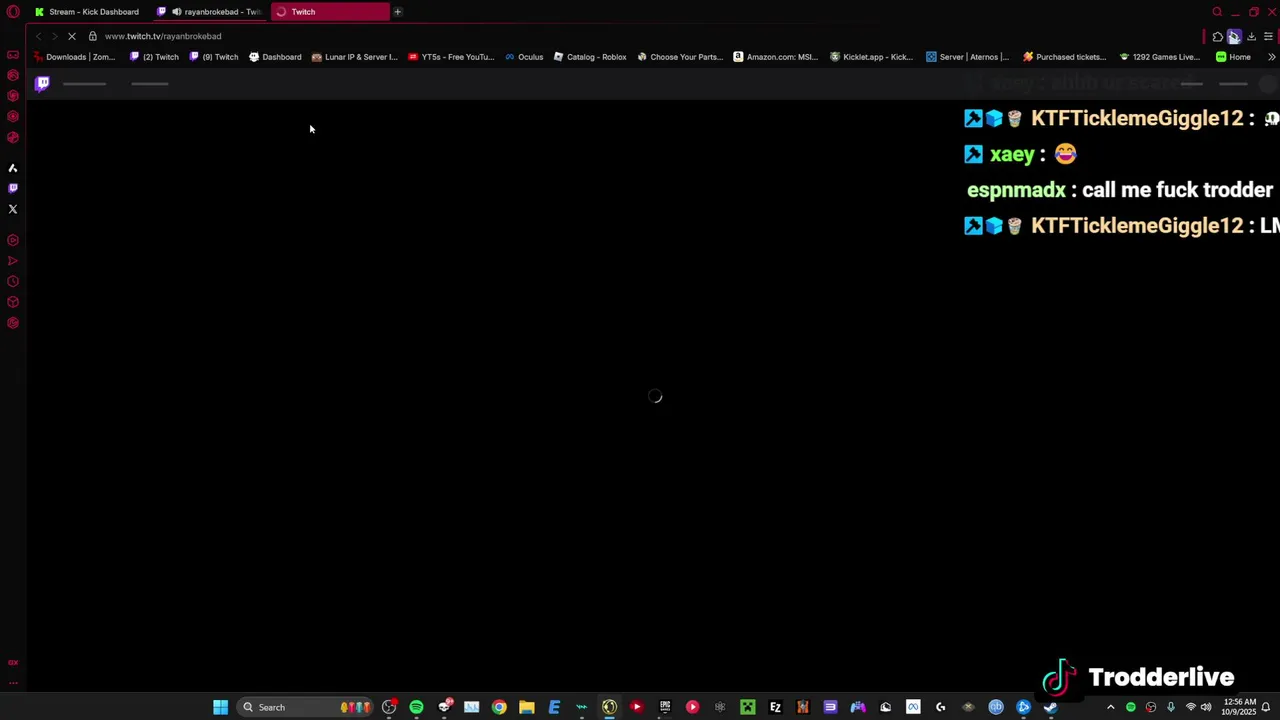
Task: Open Meta app icon in taskbar
Action: click(913, 707)
